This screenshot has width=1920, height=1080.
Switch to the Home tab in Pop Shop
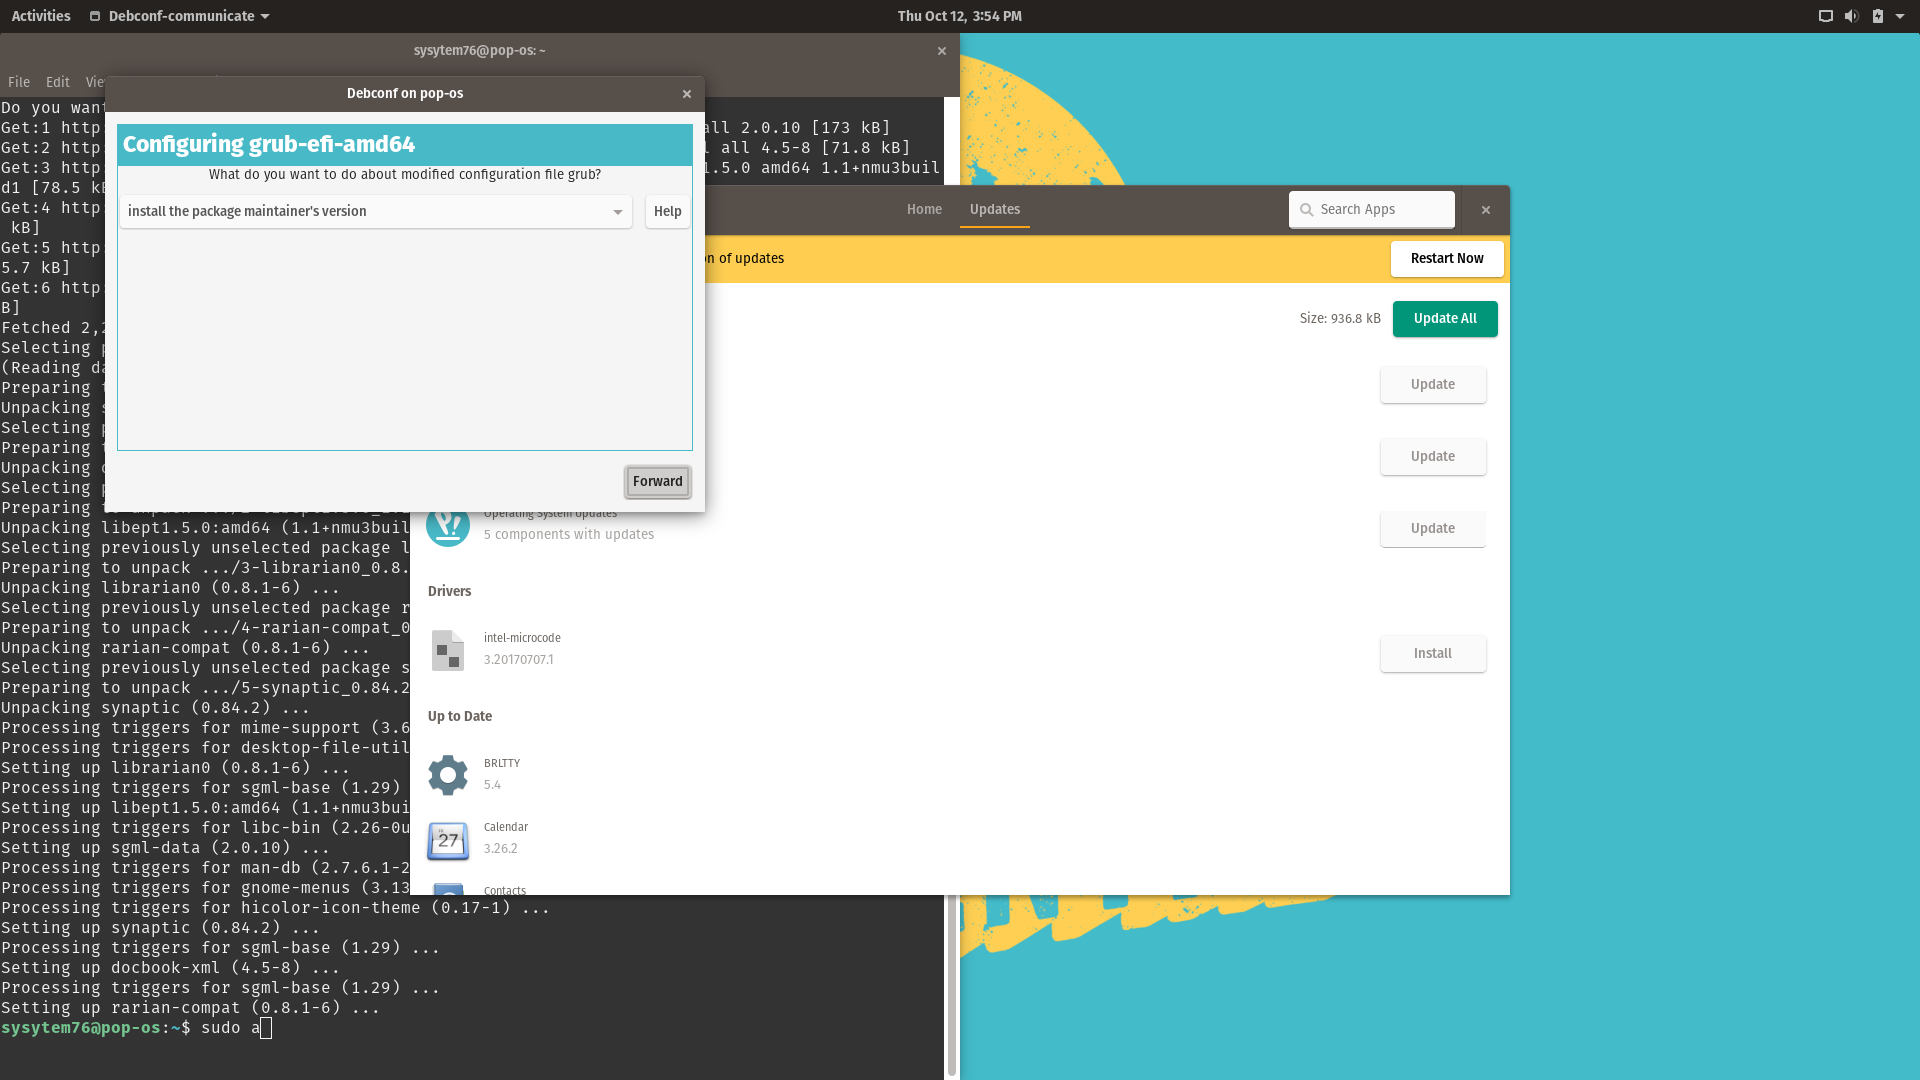(924, 210)
